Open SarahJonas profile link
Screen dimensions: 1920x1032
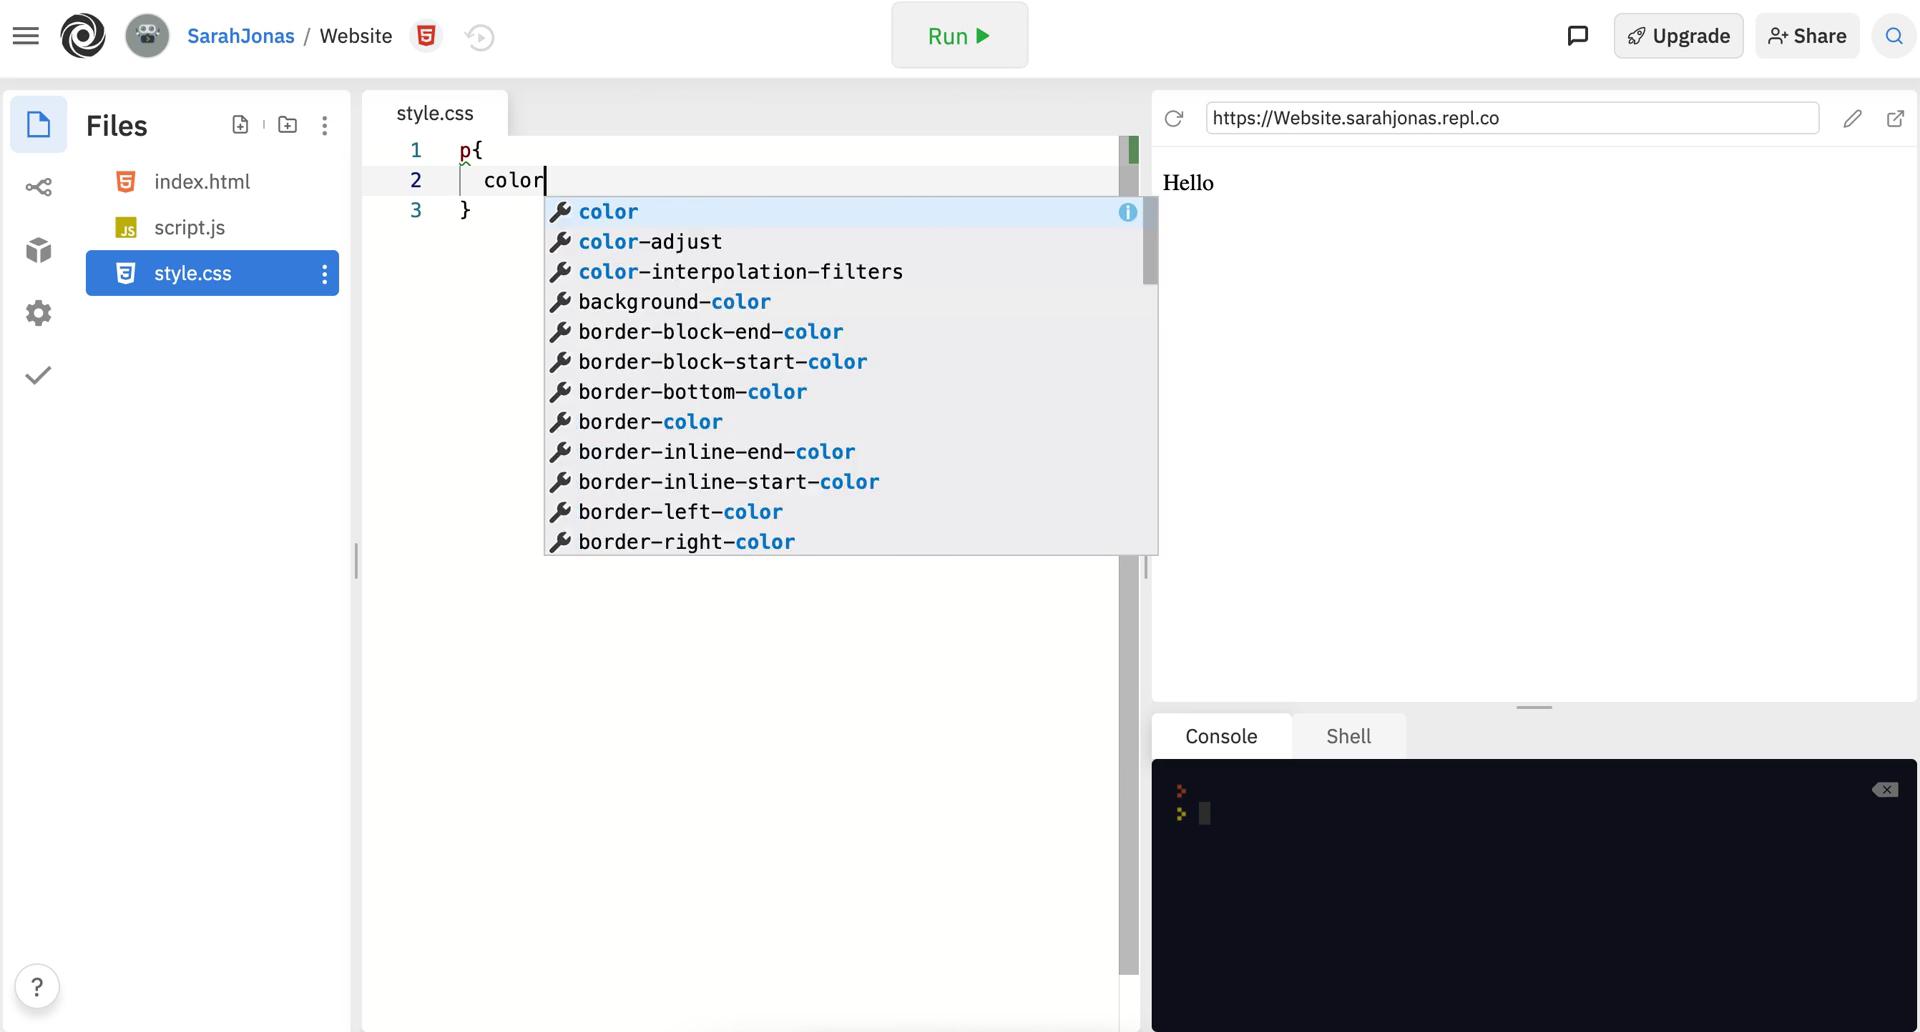[241, 35]
